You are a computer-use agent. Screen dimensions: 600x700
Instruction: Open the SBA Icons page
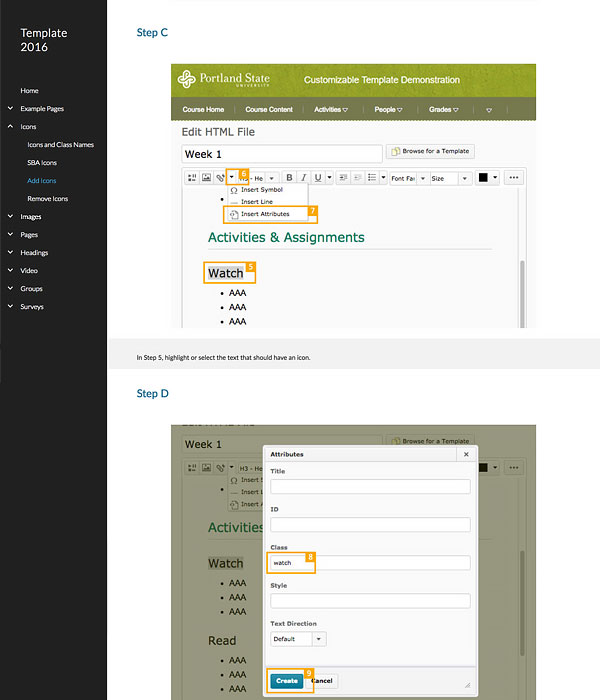pos(42,162)
